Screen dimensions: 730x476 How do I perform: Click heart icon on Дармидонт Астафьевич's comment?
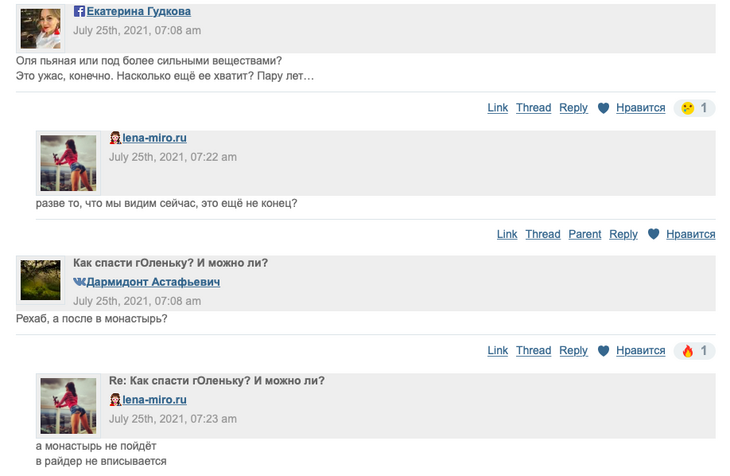[x=603, y=351]
